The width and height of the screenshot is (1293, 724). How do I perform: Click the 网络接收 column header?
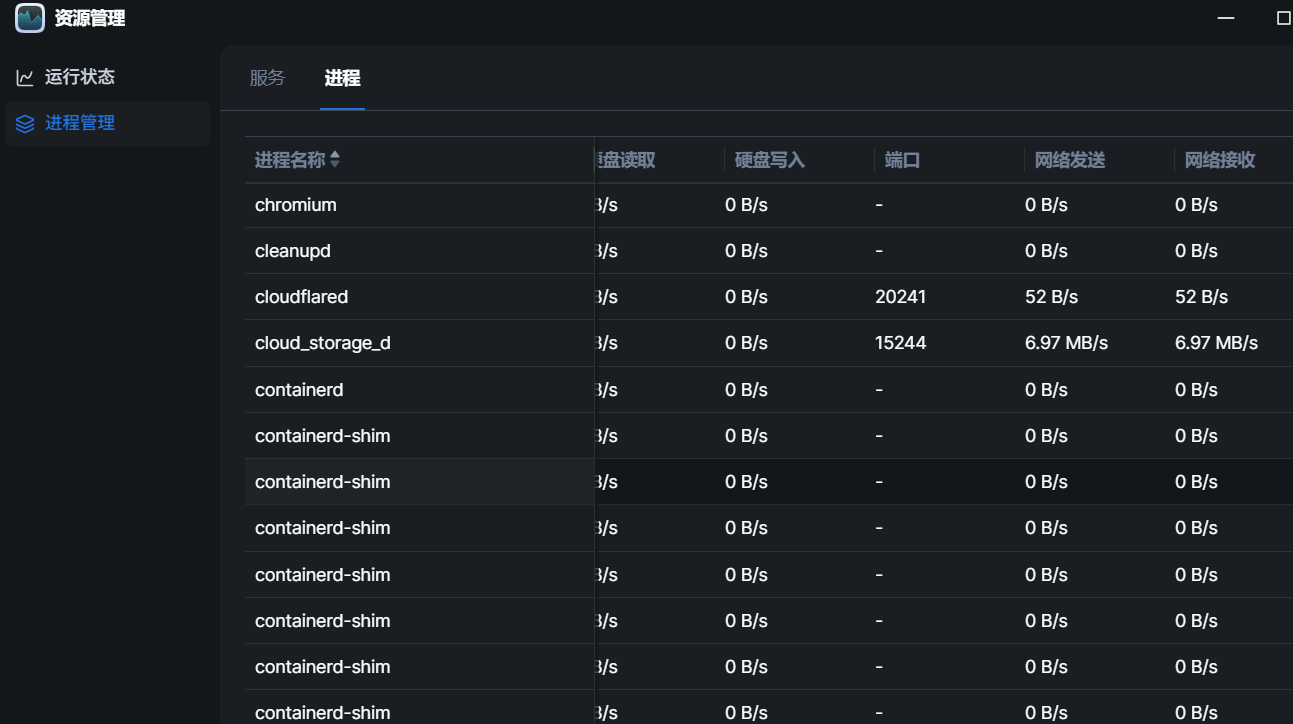pyautogui.click(x=1220, y=160)
